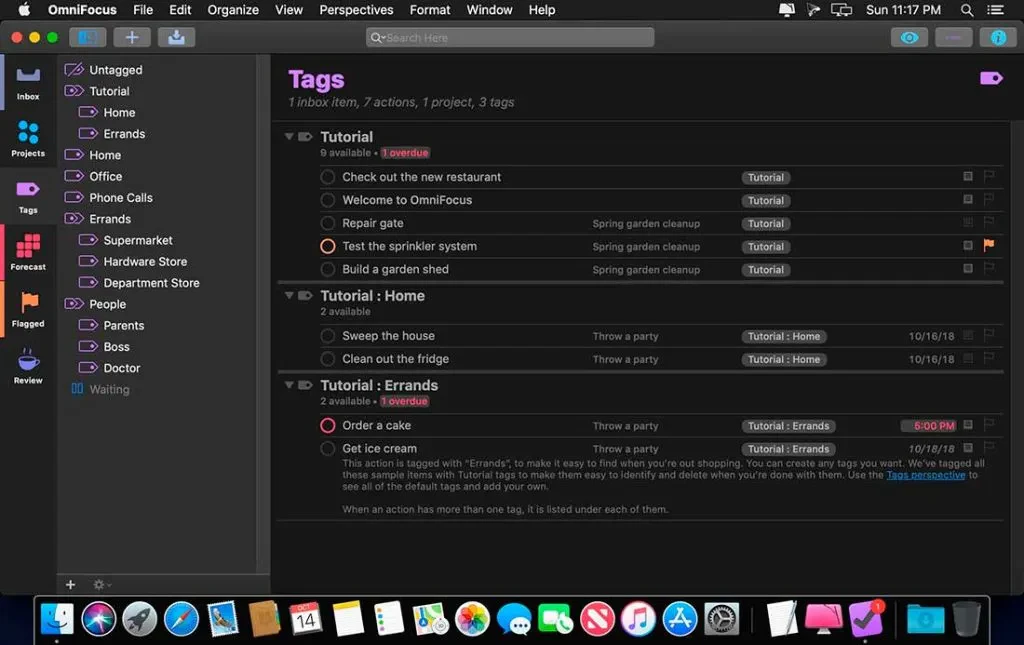
Task: Add a new tag with the sidebar plus
Action: coord(71,584)
